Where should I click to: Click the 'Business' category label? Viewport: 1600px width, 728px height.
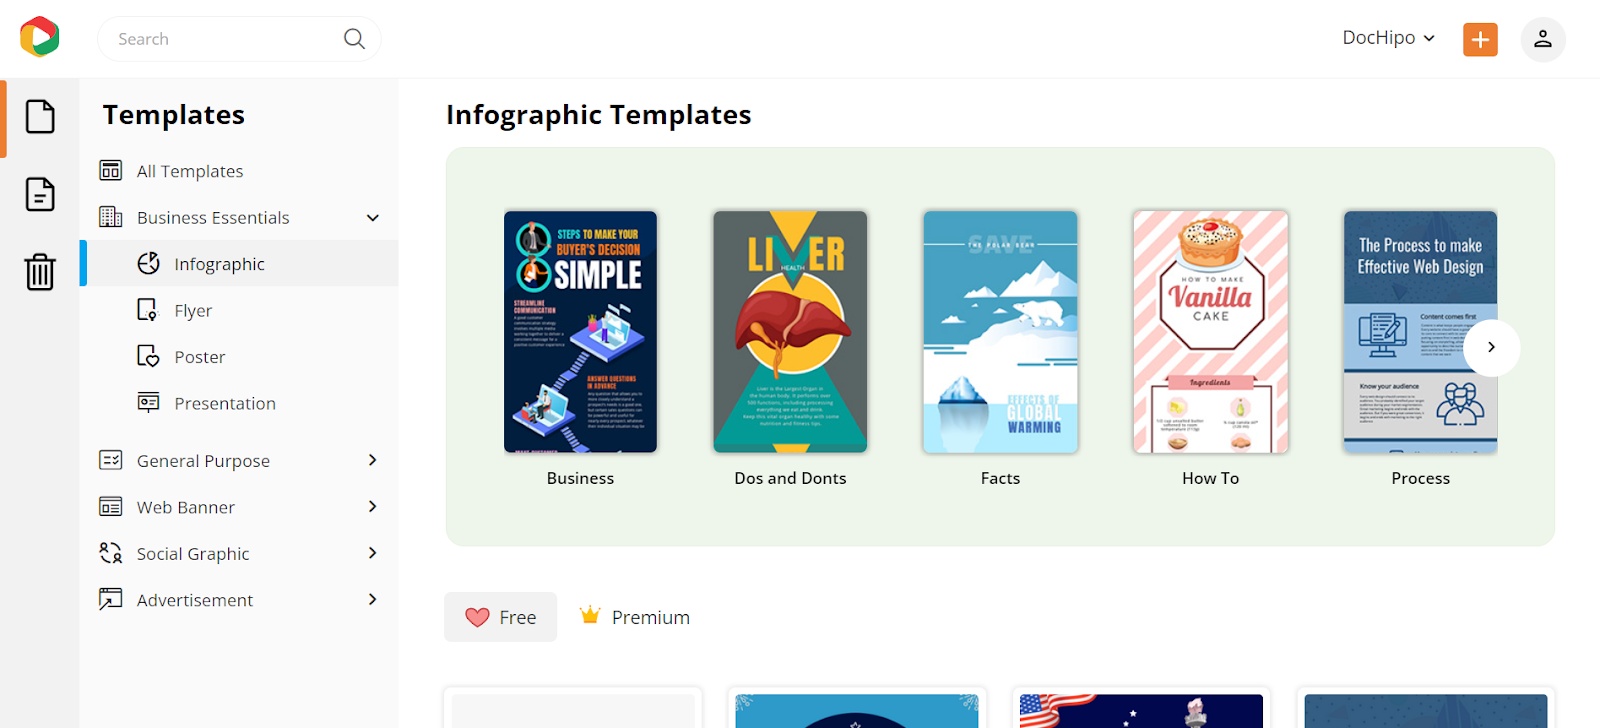point(580,478)
